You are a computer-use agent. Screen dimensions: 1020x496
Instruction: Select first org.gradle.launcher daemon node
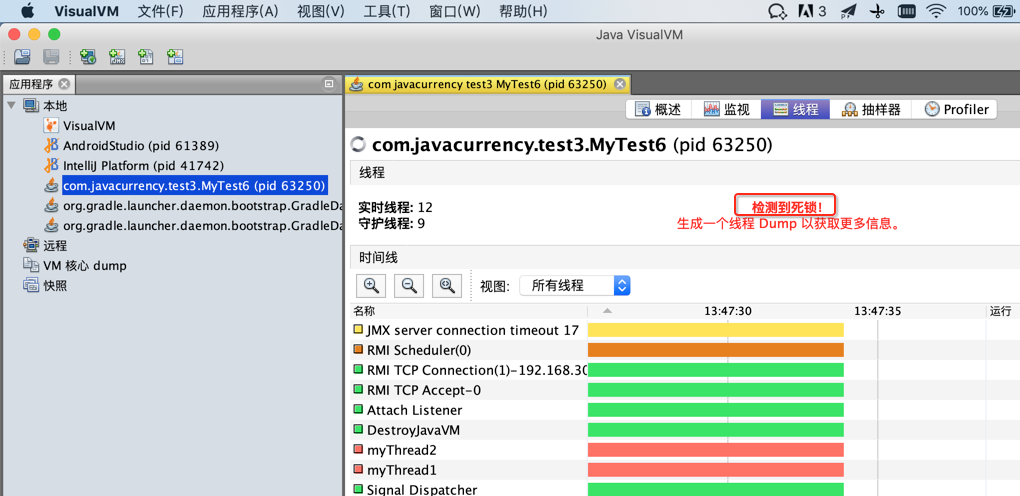202,206
